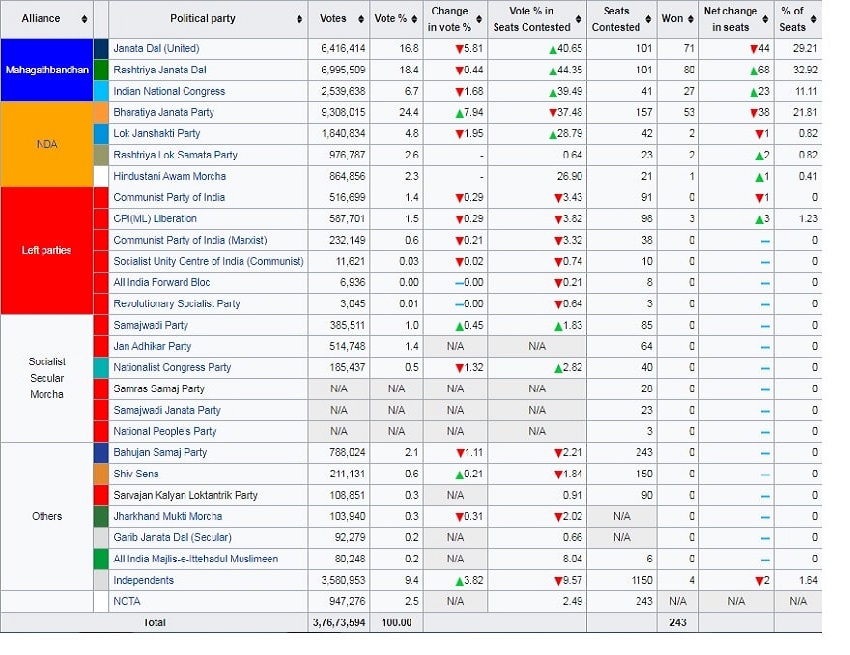
Task: Open Lok Janshakti Party link
Action: coord(156,133)
